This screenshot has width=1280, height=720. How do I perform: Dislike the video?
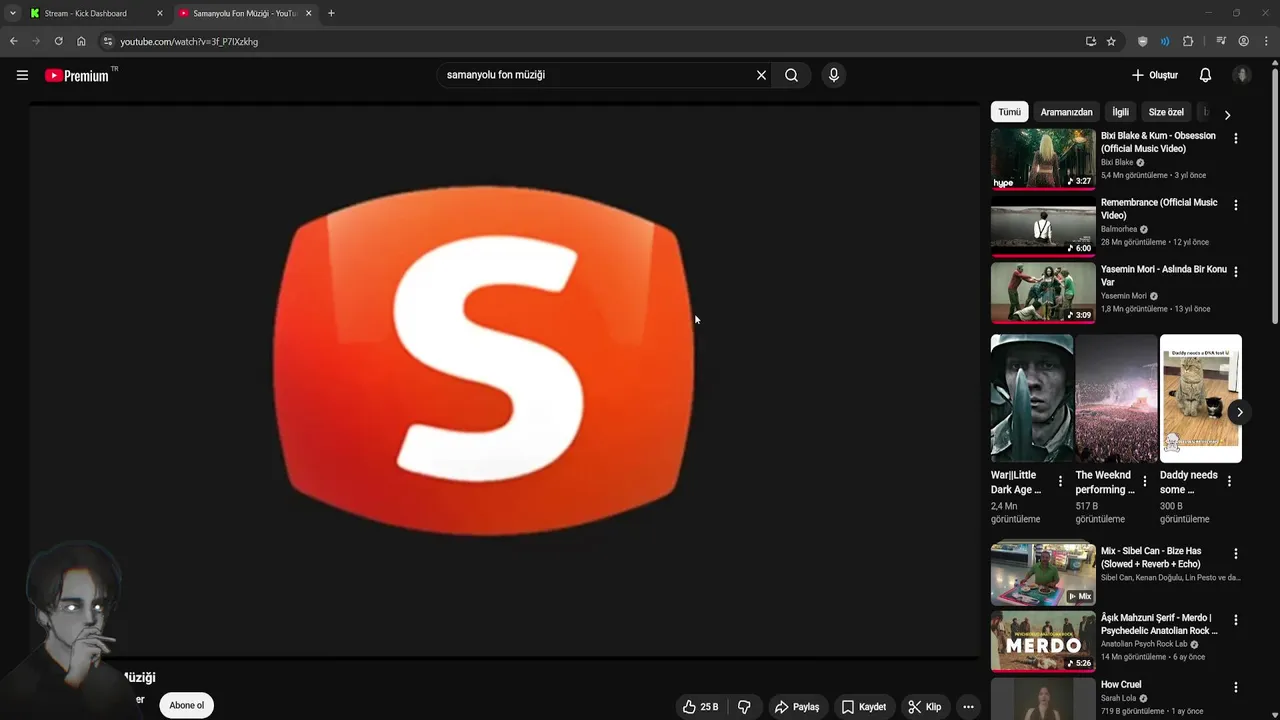coord(744,706)
